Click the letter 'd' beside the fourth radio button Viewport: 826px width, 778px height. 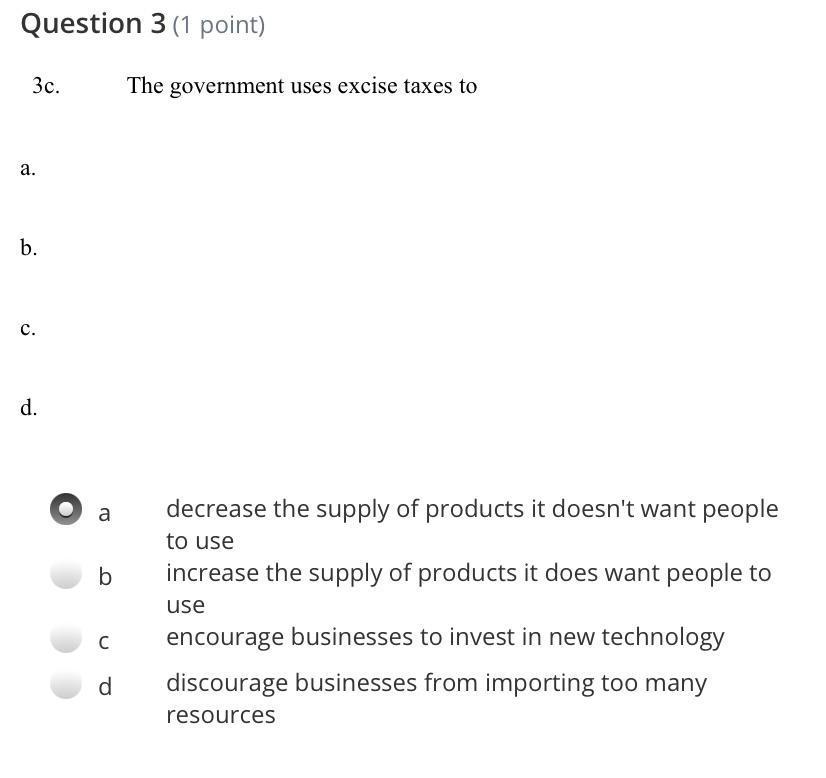(105, 686)
